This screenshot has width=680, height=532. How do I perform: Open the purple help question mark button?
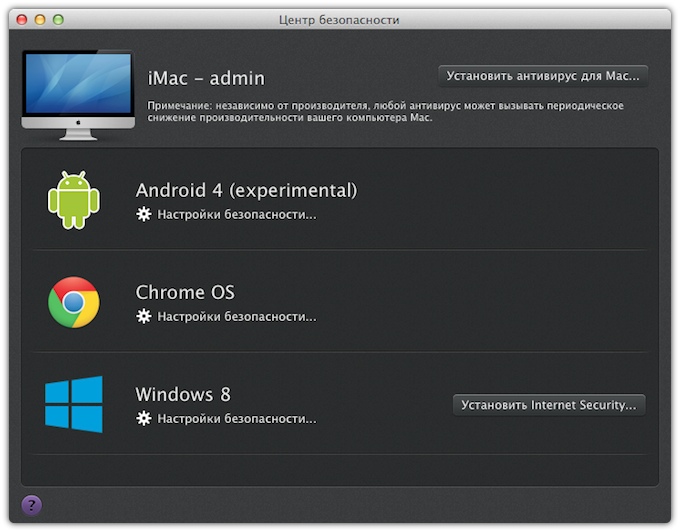tap(31, 505)
